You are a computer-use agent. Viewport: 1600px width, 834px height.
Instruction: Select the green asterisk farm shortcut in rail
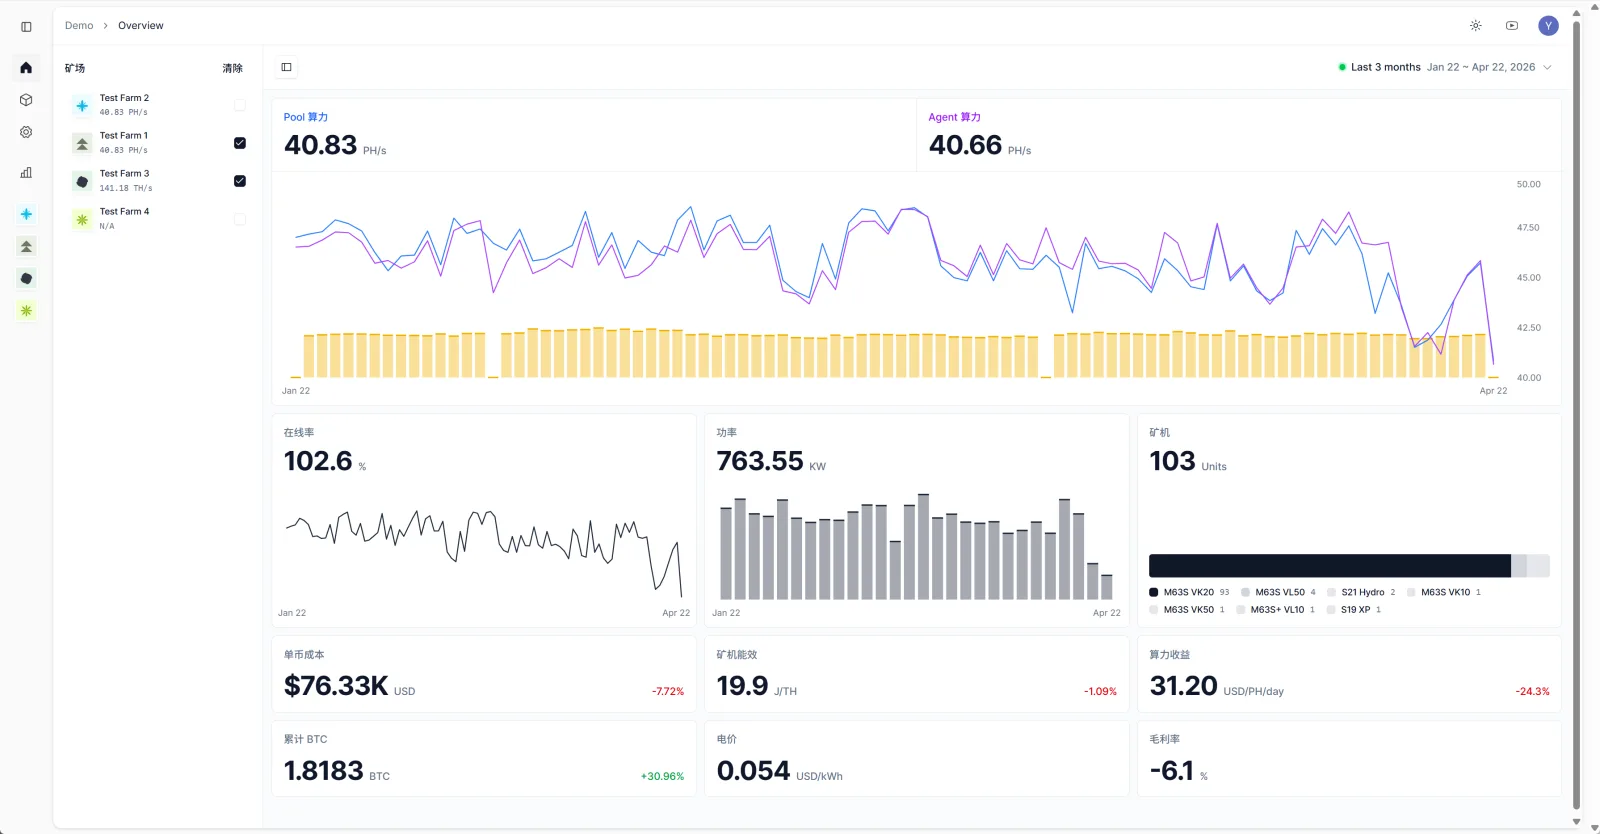[x=26, y=311]
